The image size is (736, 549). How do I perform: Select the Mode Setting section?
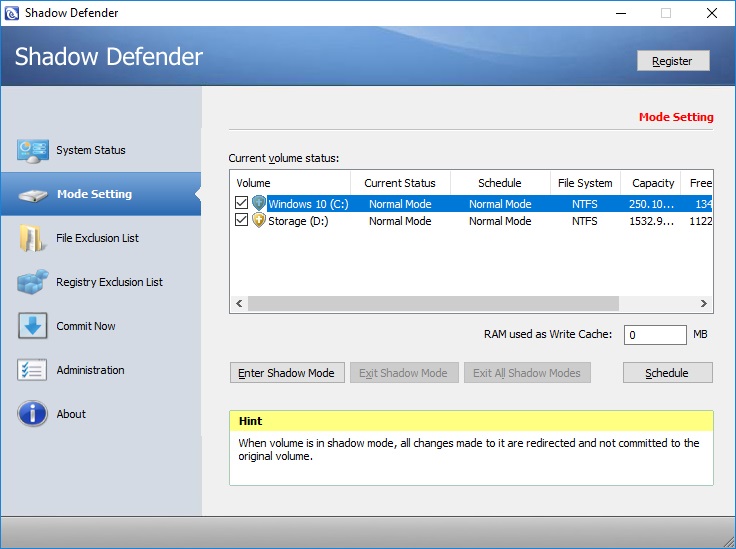click(101, 194)
